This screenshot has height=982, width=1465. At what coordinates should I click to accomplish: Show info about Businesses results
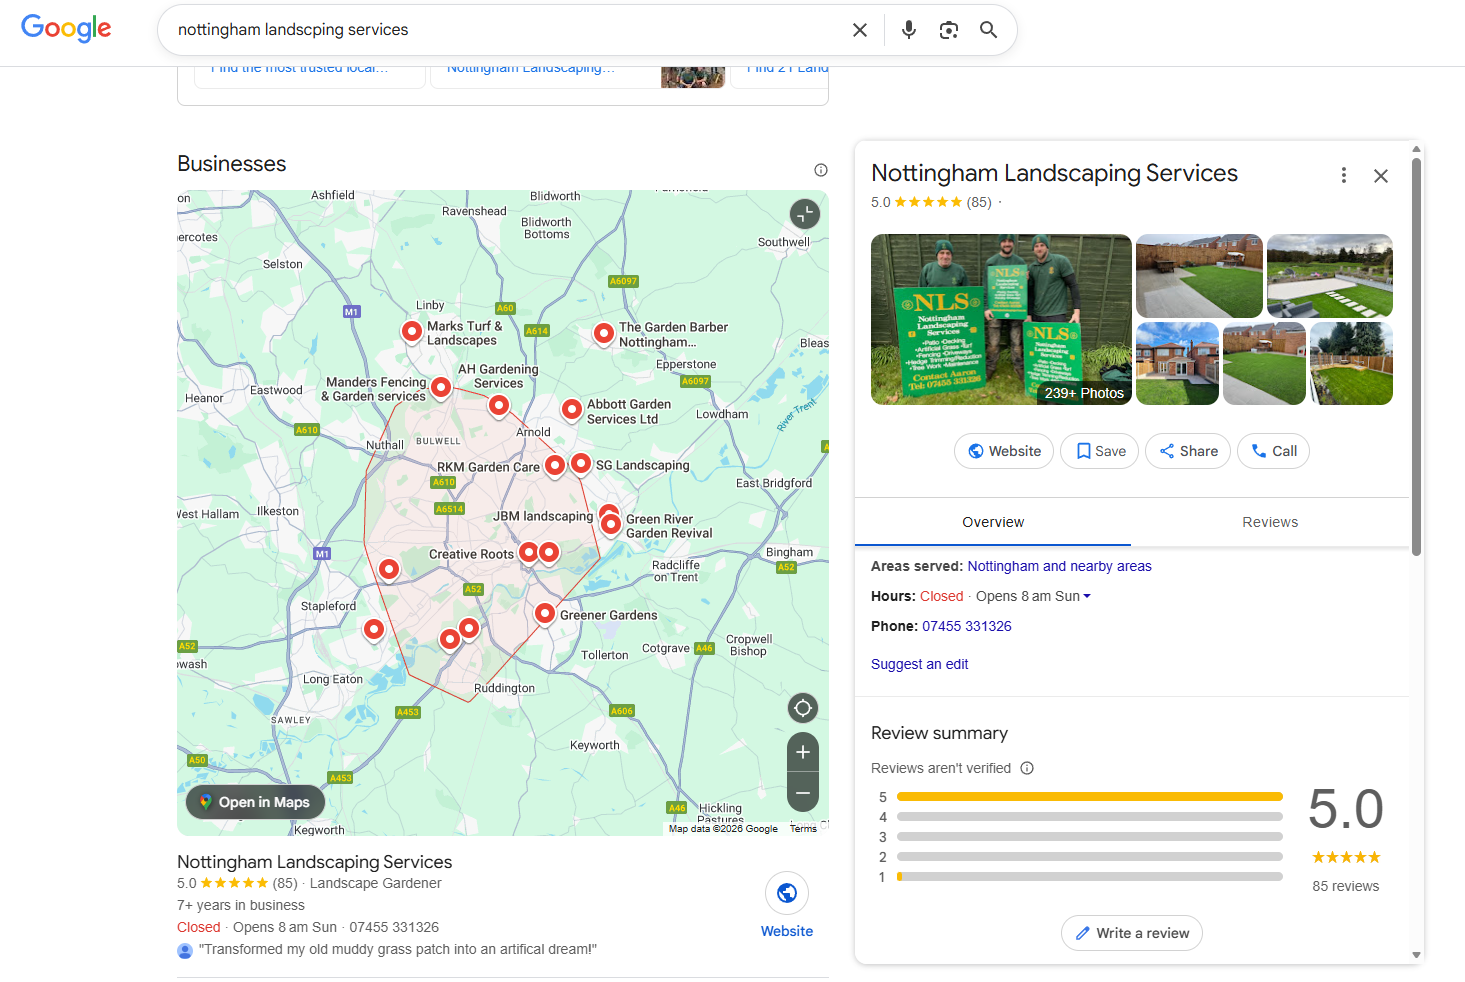[x=820, y=170]
